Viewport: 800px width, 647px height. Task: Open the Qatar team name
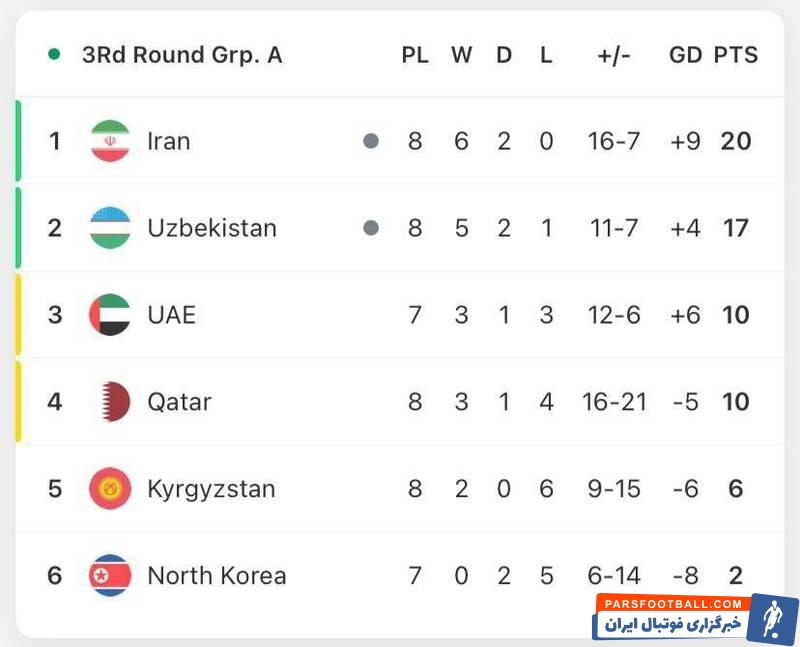click(179, 402)
